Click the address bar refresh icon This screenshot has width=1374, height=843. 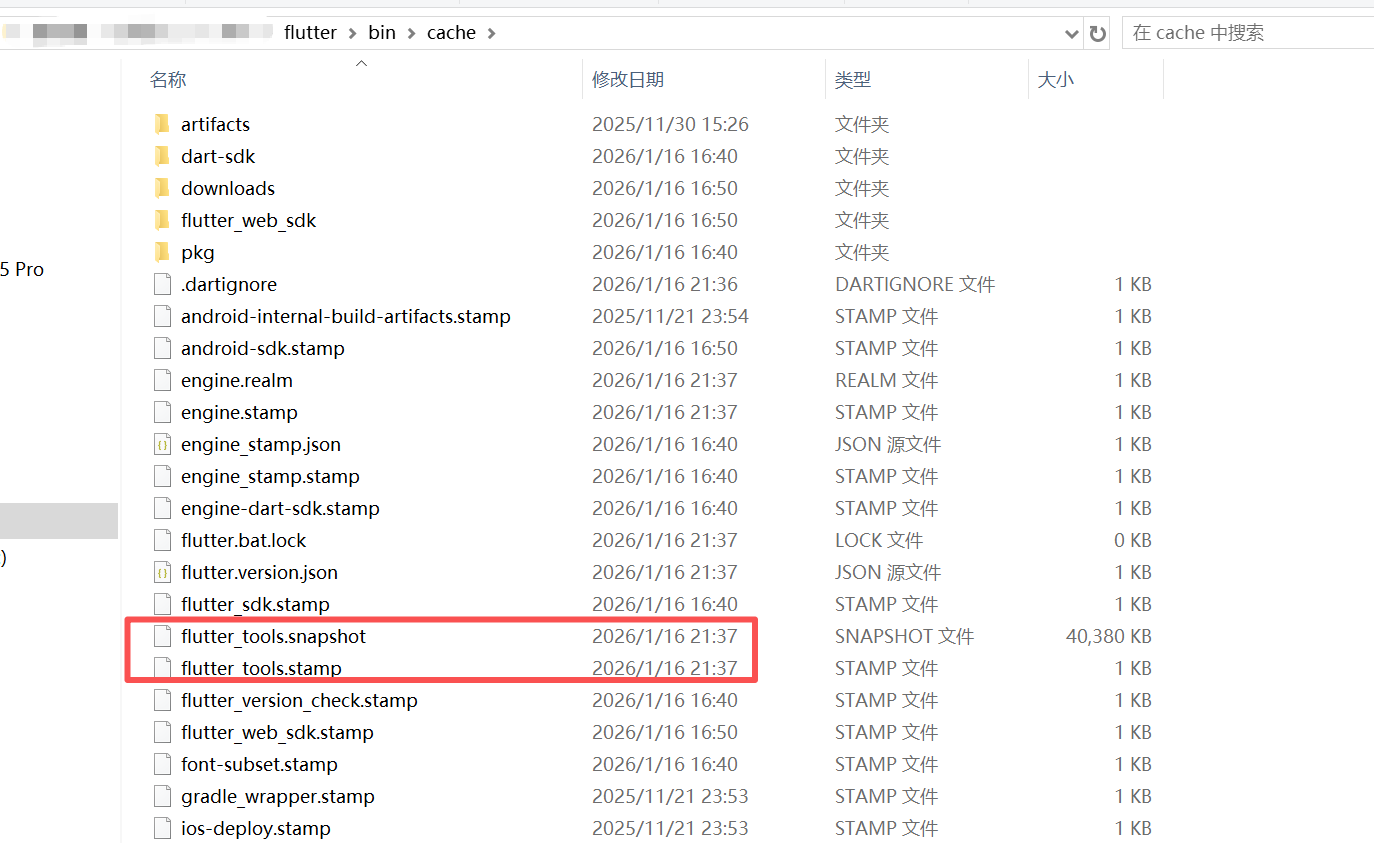click(1097, 32)
